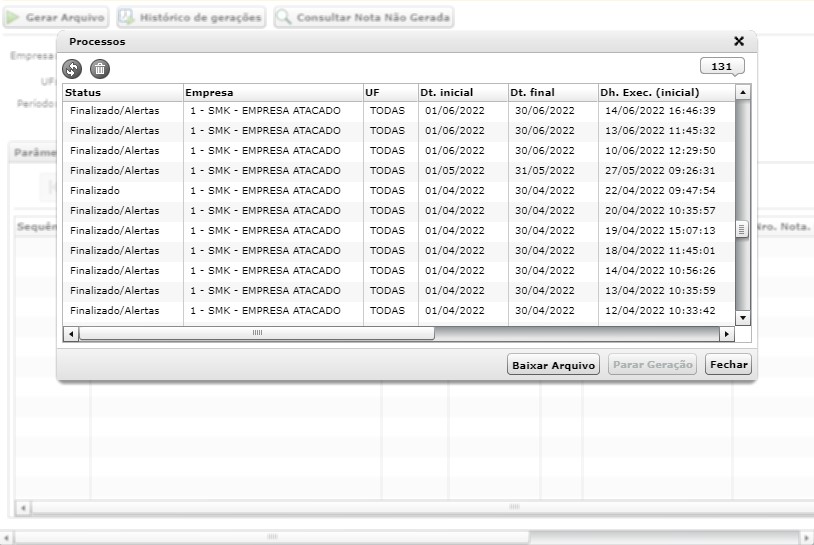Select row executed 10/06/2022 12:29:50

pyautogui.click(x=399, y=151)
